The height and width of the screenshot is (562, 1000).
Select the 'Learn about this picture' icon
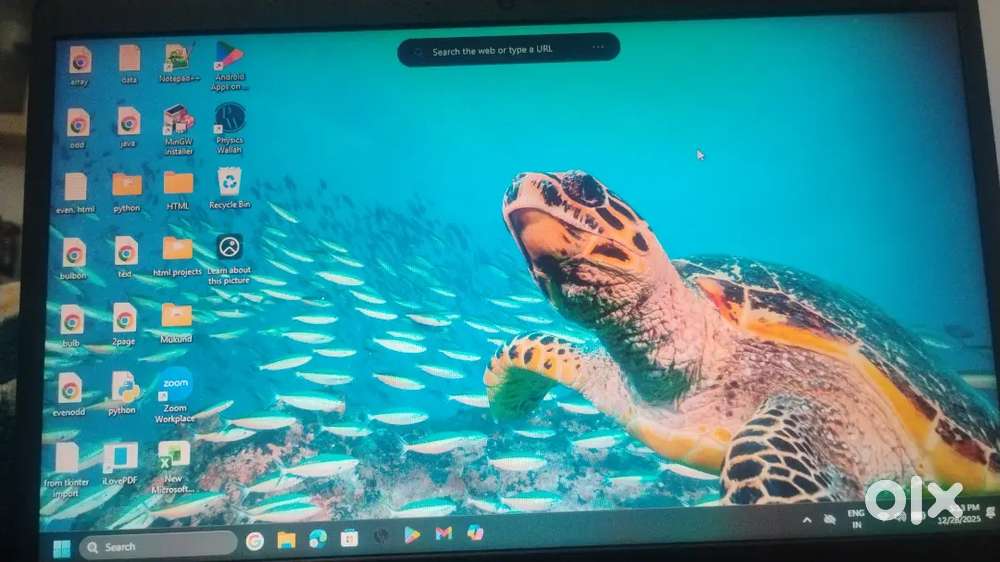pos(229,250)
